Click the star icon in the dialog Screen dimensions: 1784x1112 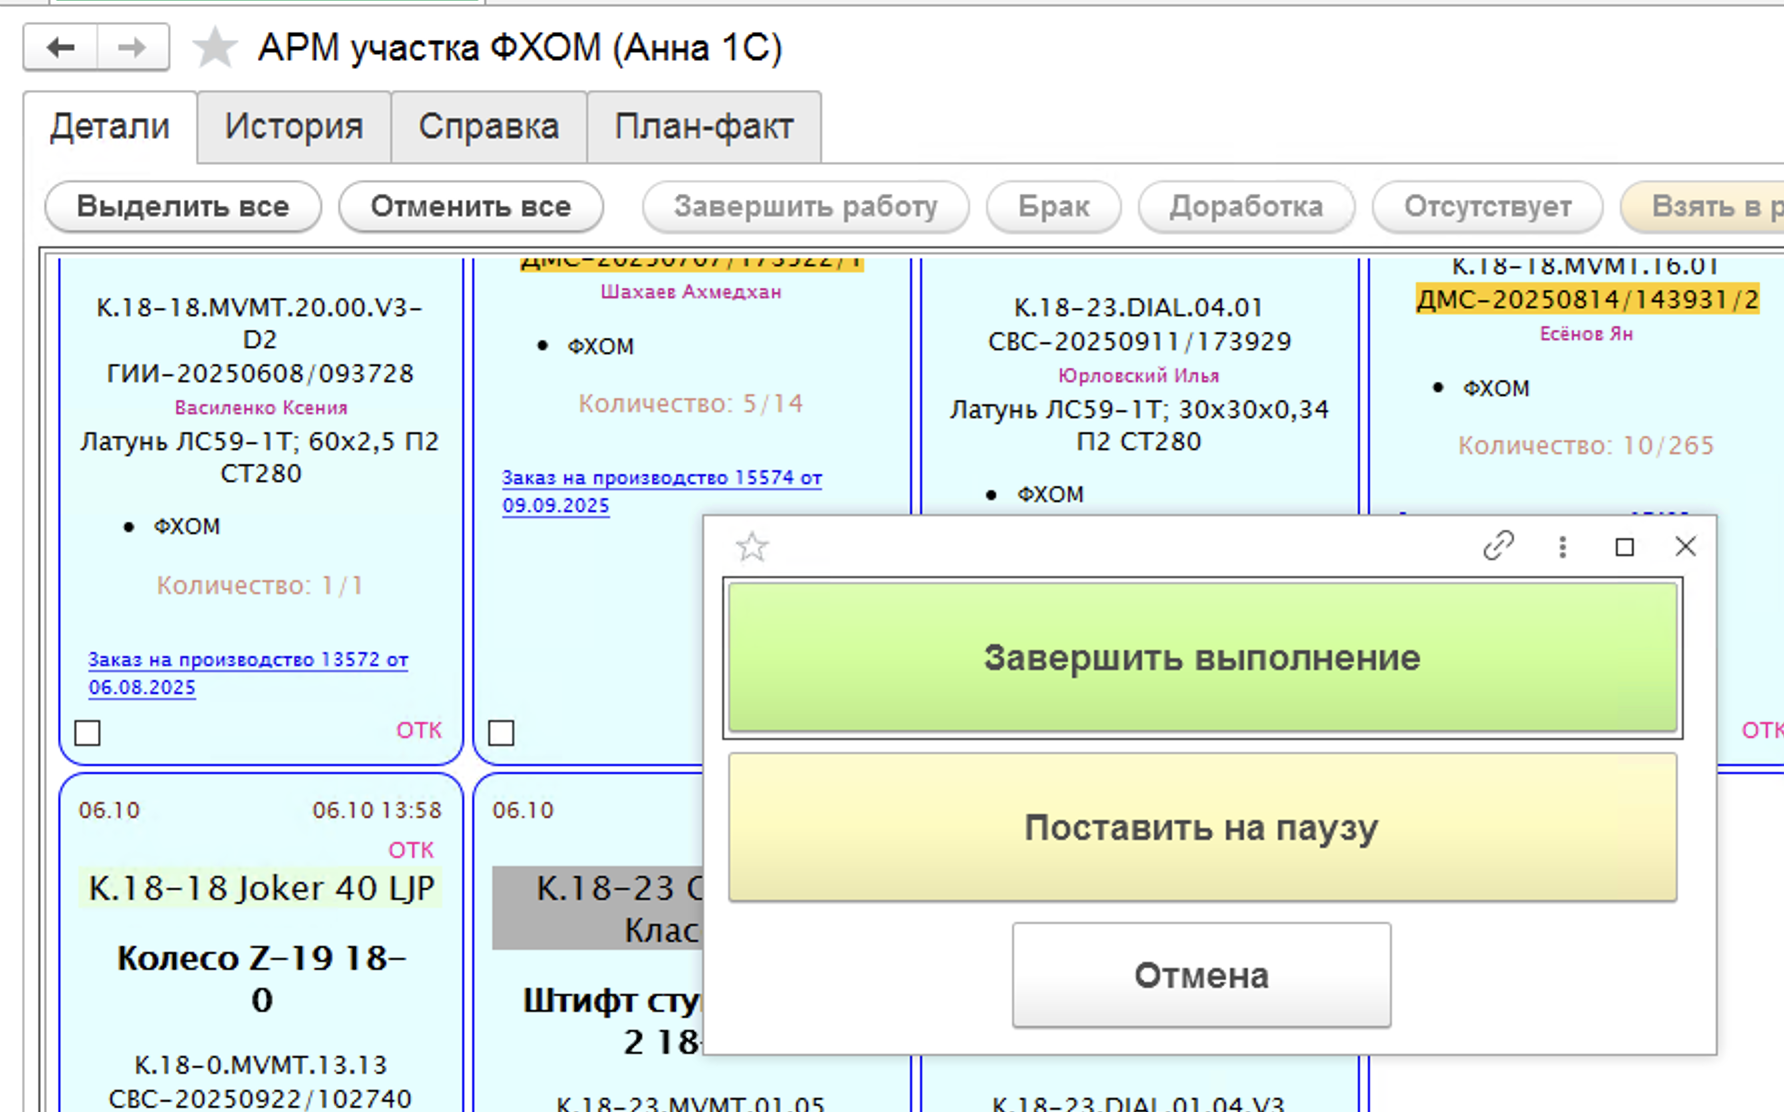click(751, 547)
